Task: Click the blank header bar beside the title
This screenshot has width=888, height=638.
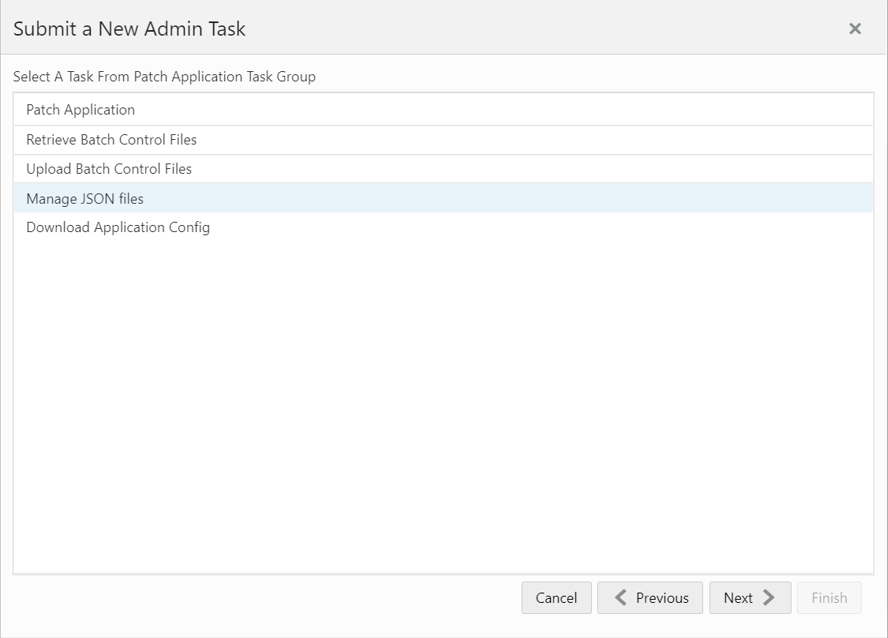Action: (x=544, y=28)
